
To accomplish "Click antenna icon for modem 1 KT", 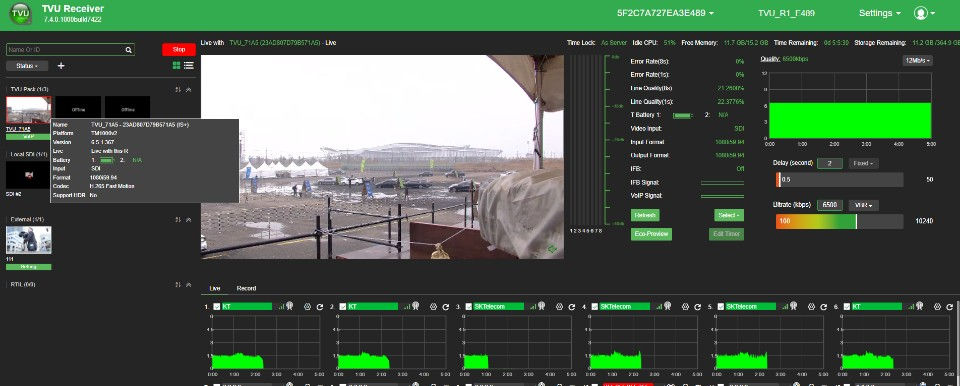I will [x=289, y=306].
